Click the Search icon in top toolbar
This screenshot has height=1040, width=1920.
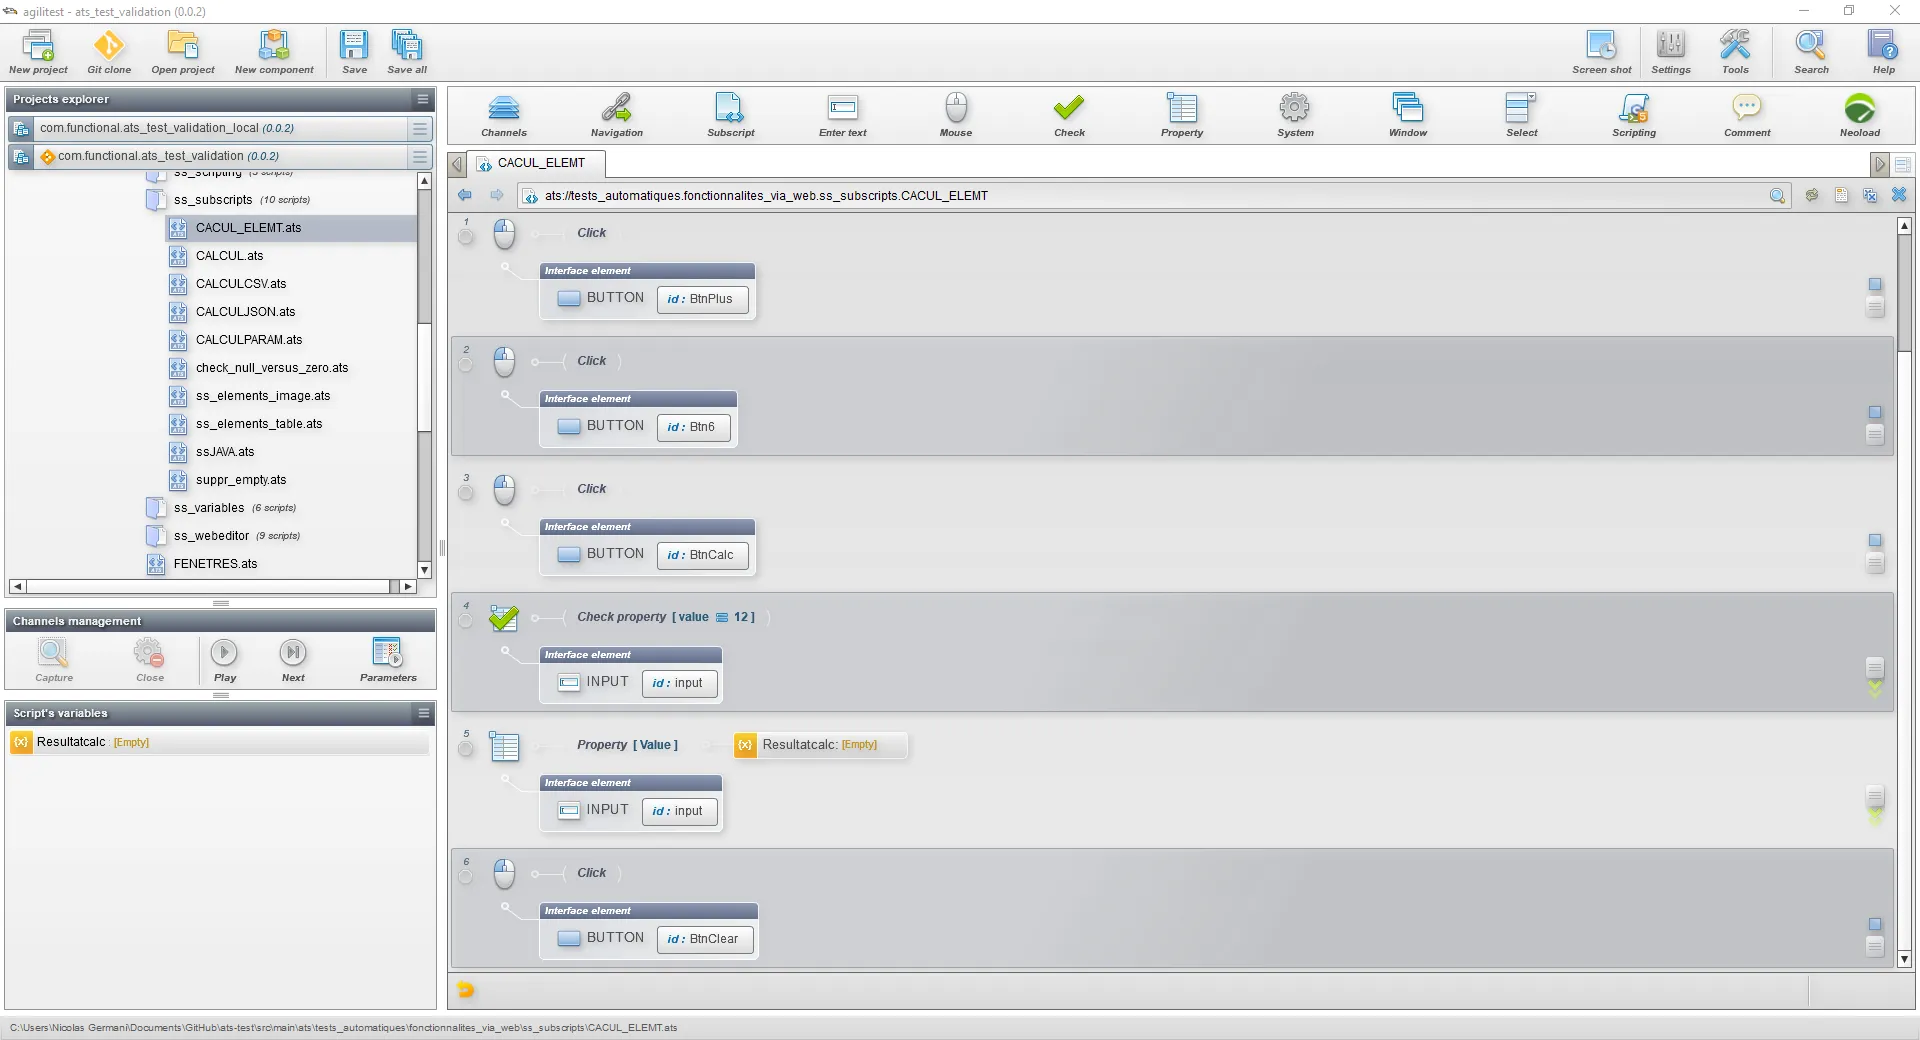tap(1811, 52)
